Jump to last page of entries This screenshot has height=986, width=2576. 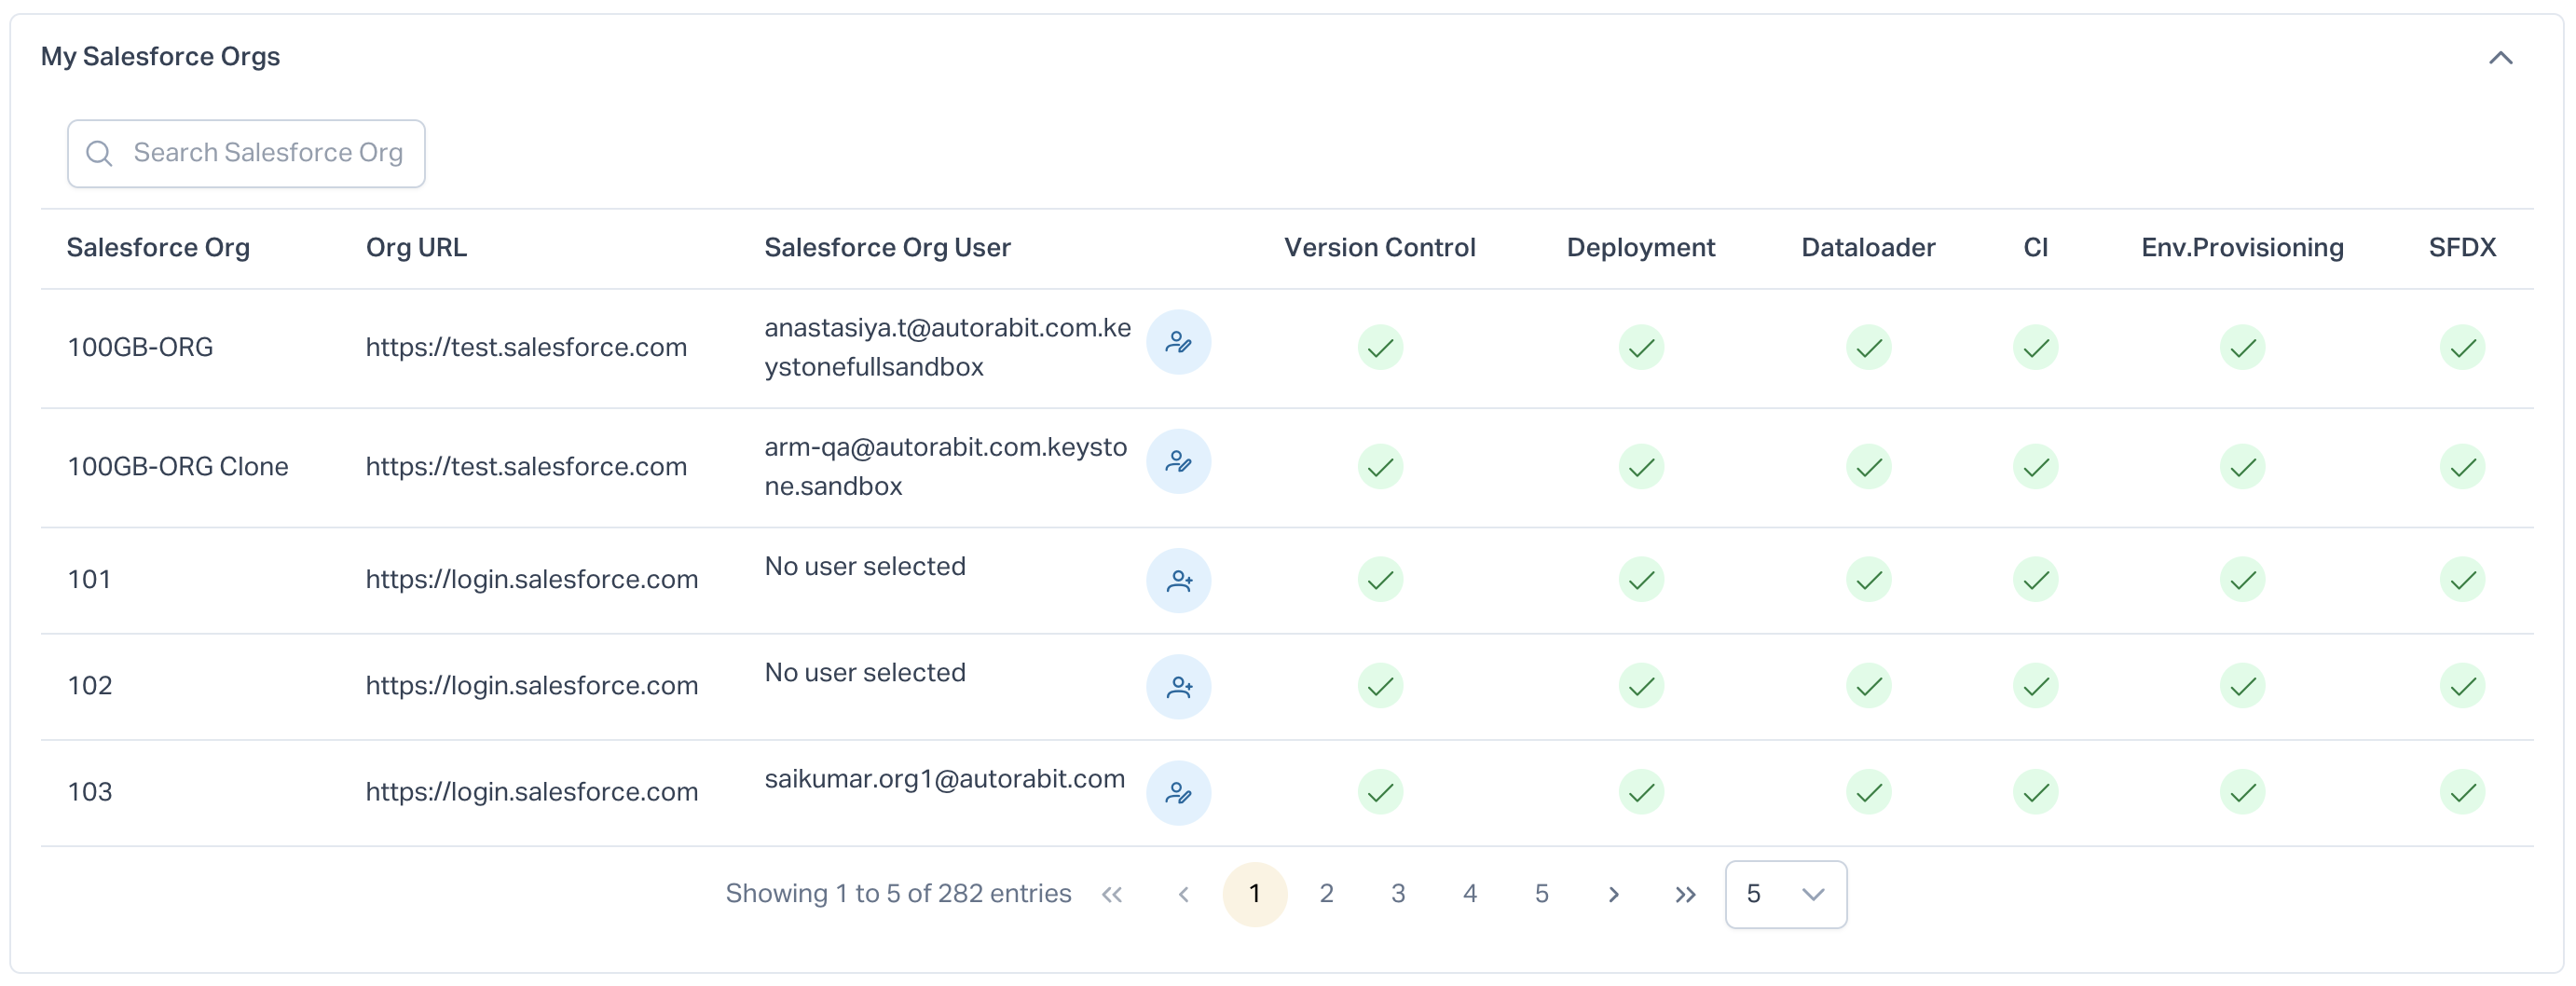pyautogui.click(x=1684, y=895)
